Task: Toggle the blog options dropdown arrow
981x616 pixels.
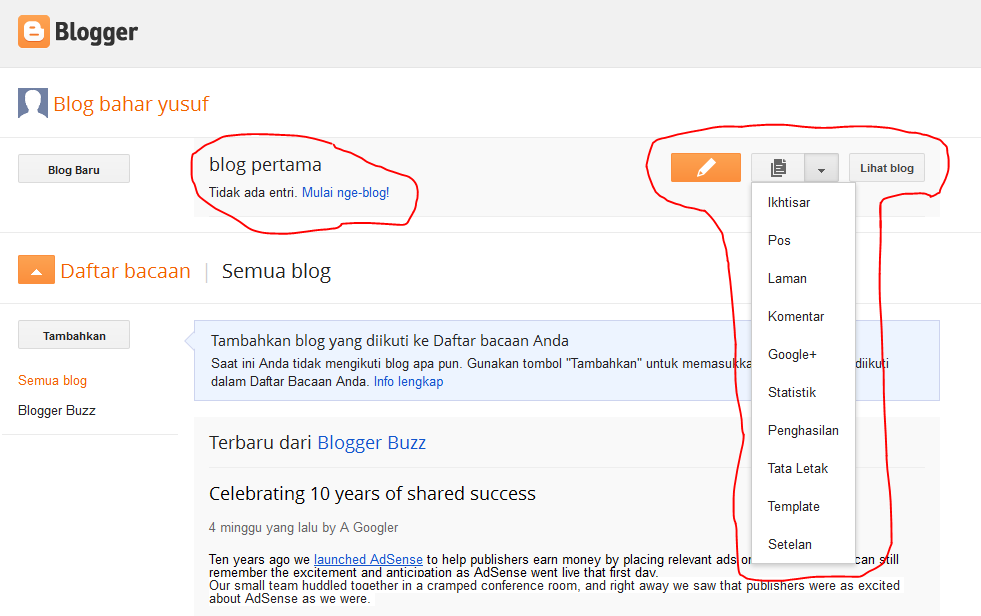Action: 821,168
